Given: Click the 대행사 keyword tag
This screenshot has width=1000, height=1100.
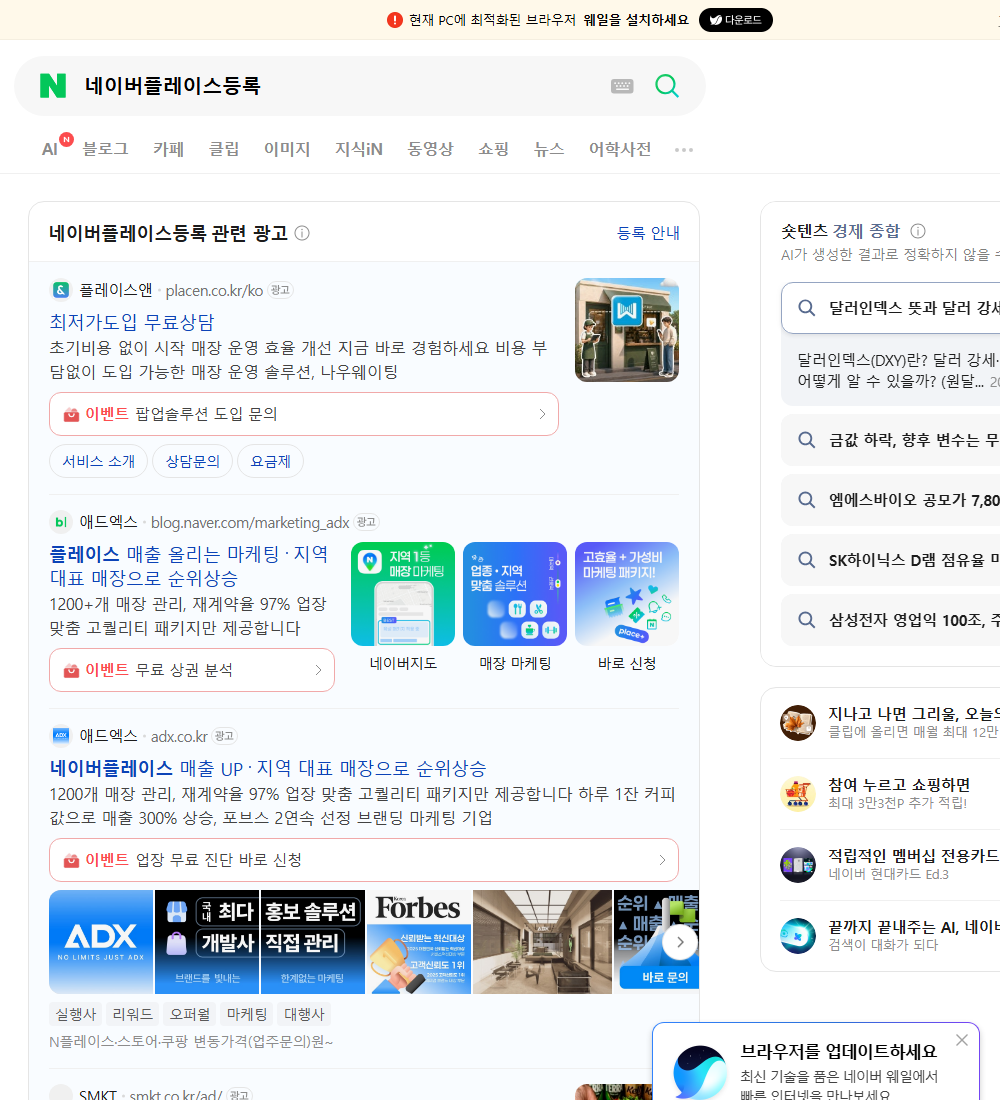Looking at the screenshot, I should point(304,1014).
